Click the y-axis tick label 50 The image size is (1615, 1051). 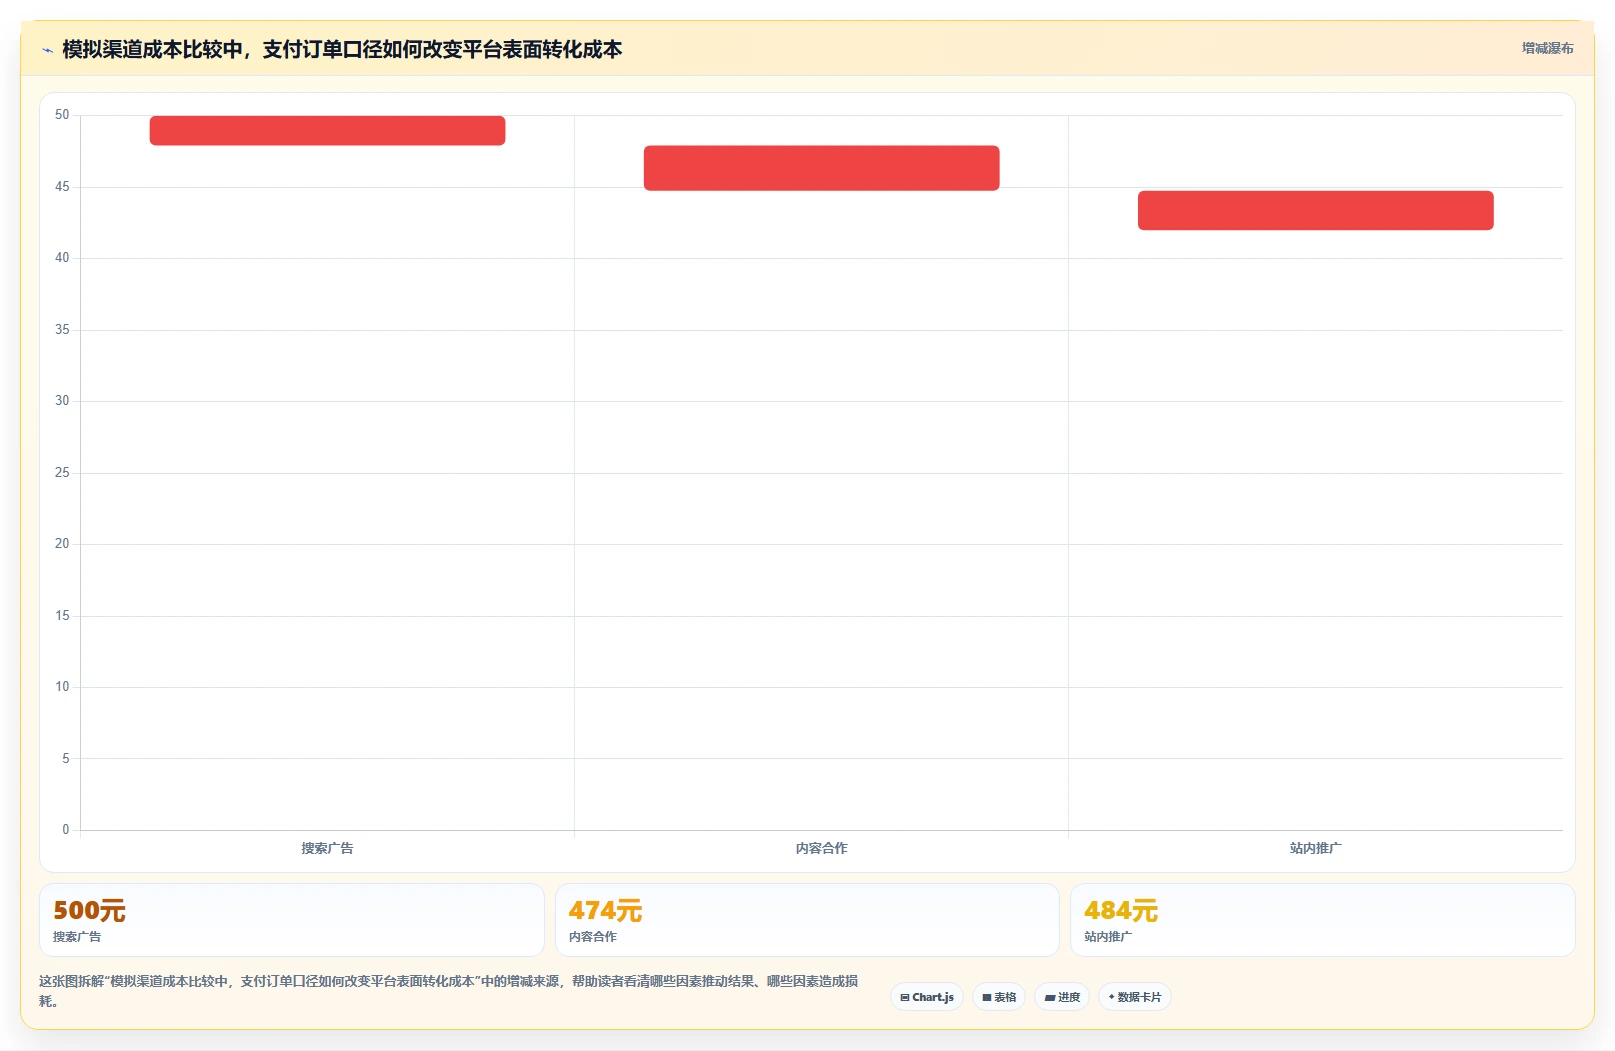click(x=62, y=115)
